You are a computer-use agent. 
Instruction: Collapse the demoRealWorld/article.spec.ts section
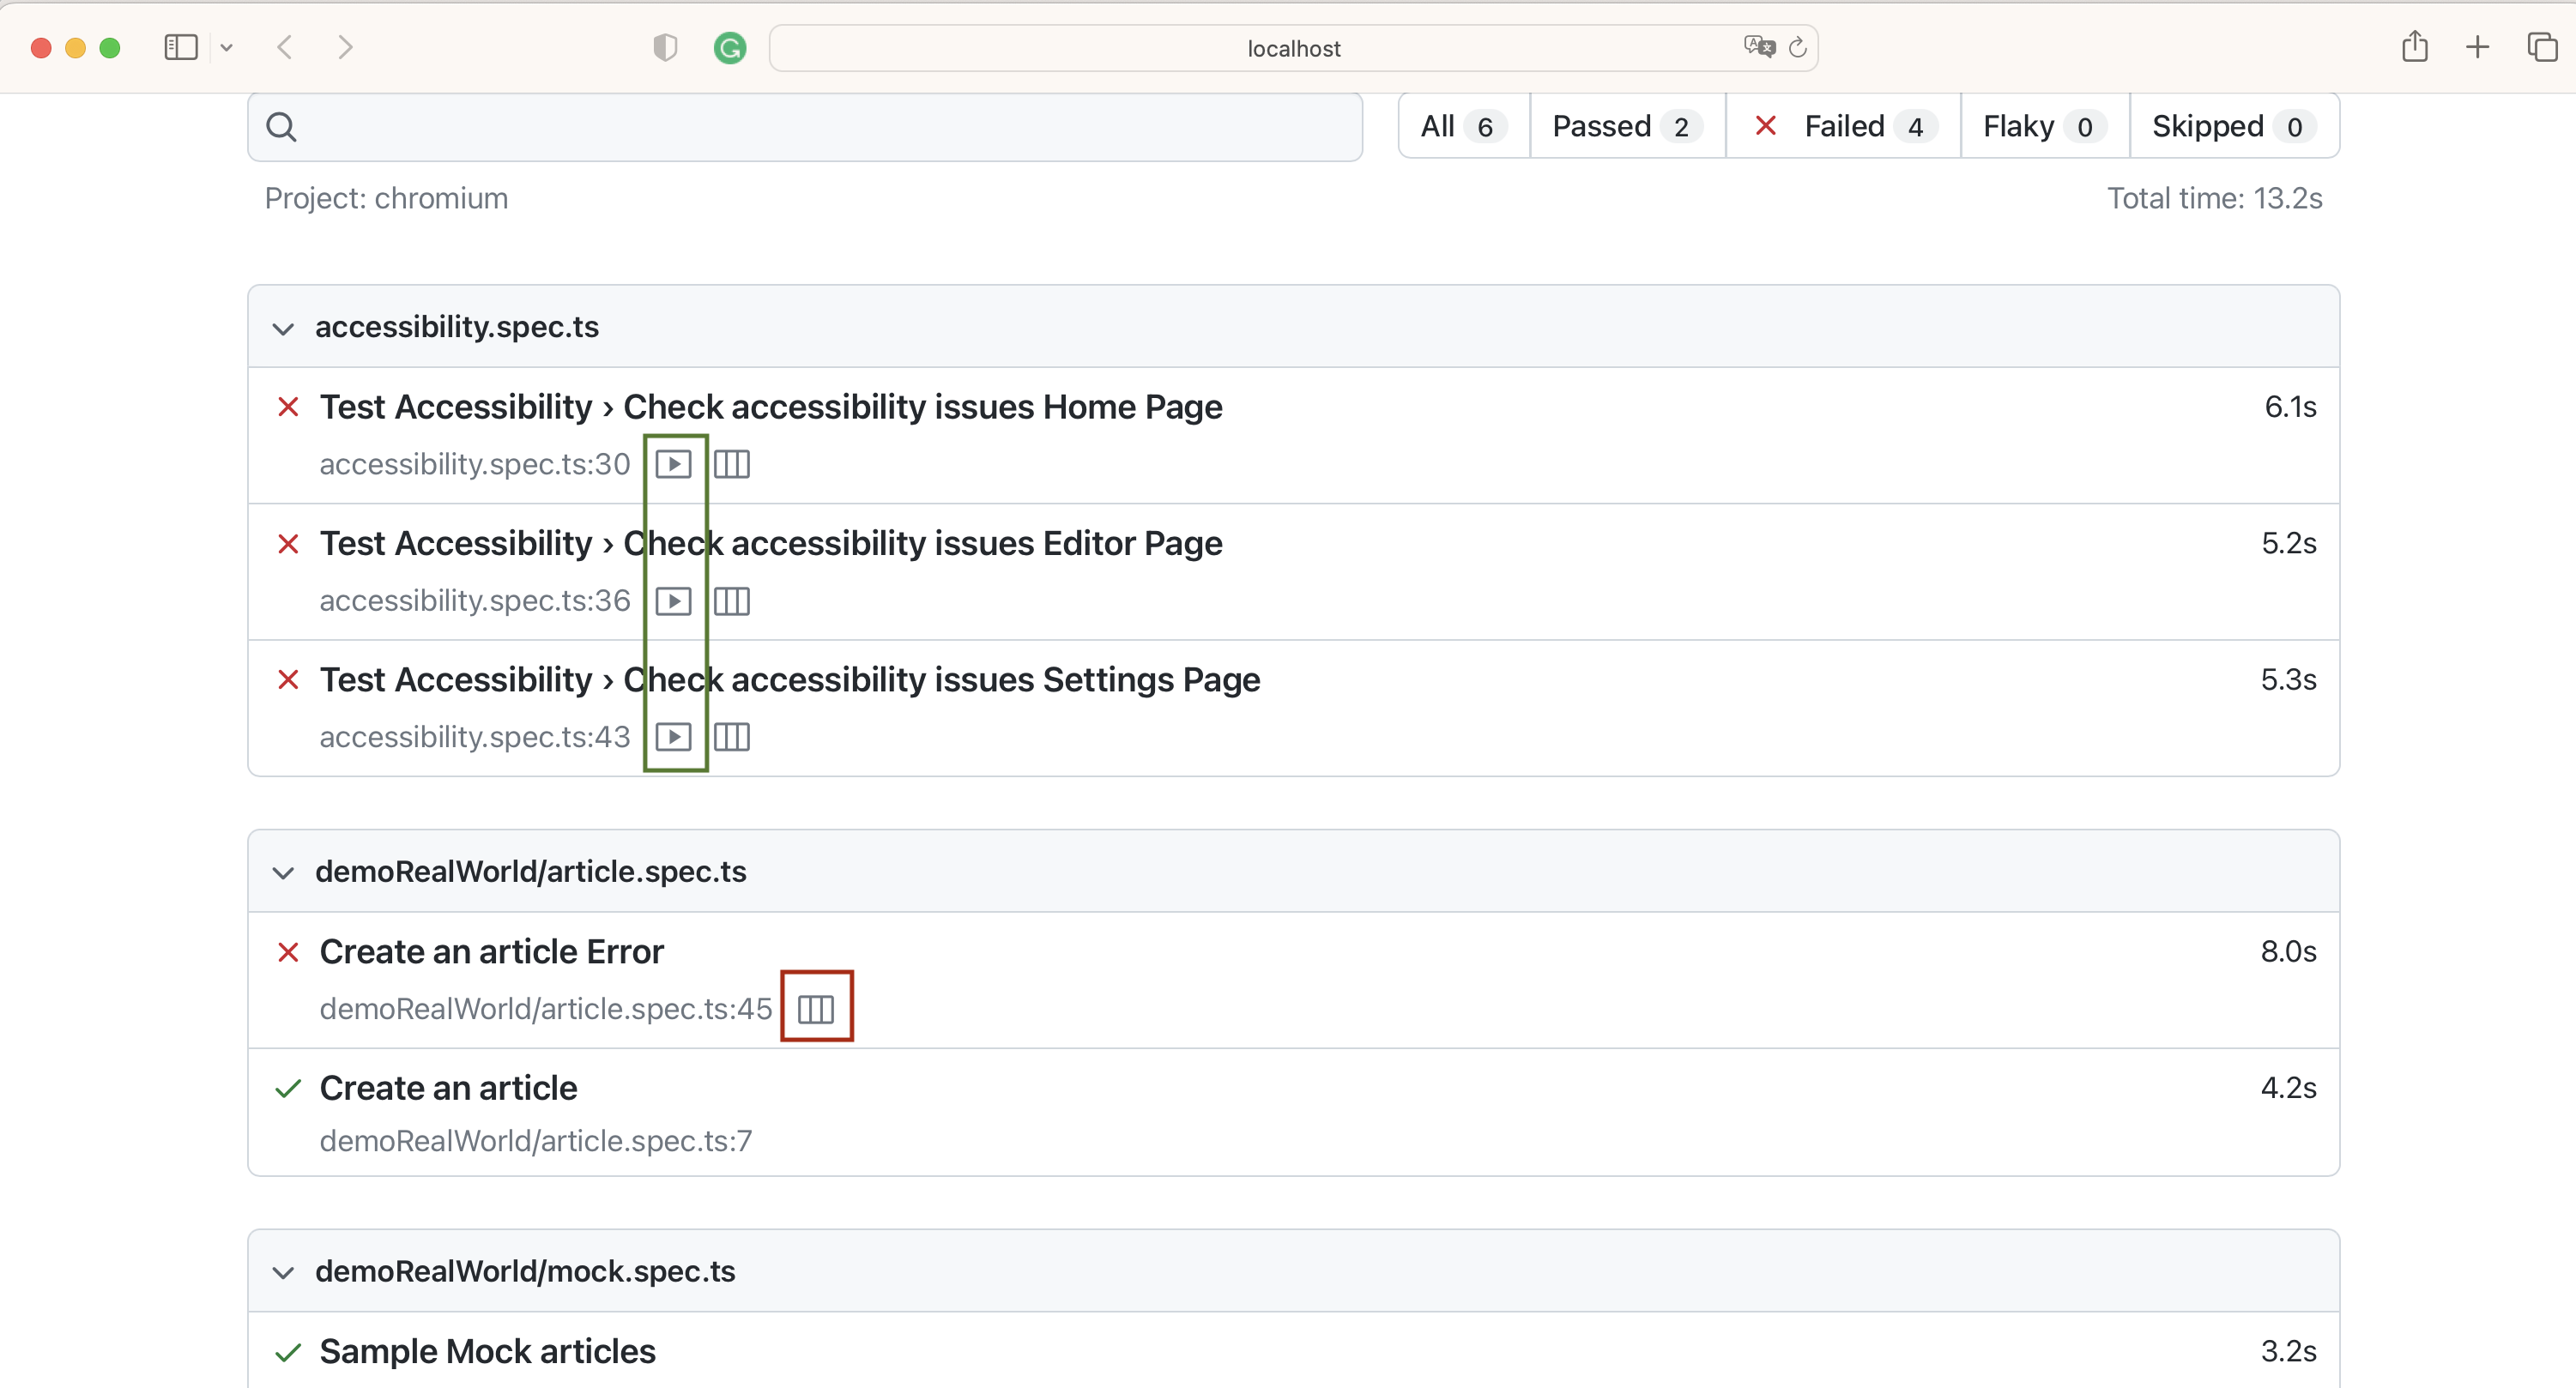(283, 873)
